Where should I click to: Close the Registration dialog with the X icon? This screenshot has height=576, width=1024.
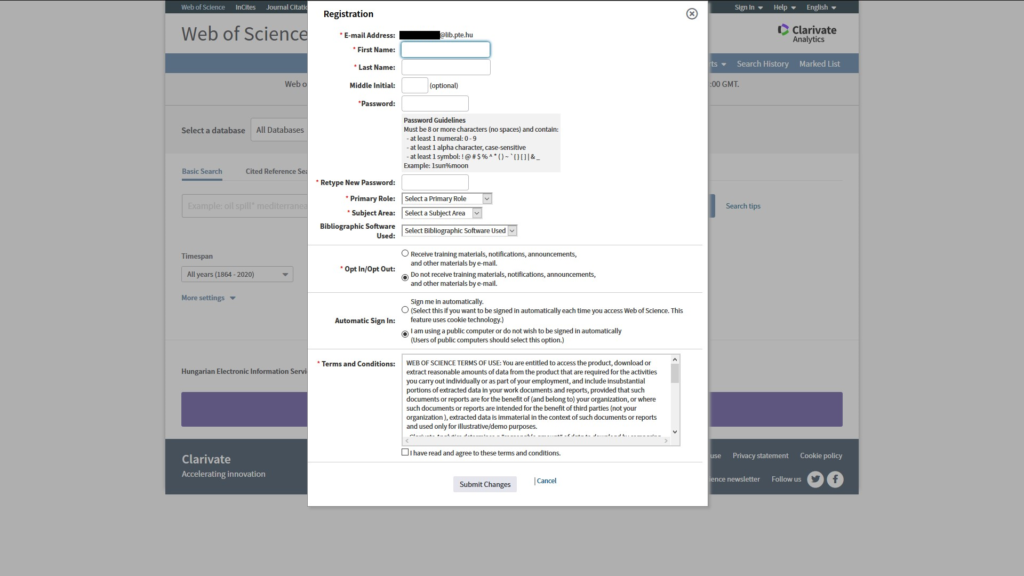coord(692,14)
